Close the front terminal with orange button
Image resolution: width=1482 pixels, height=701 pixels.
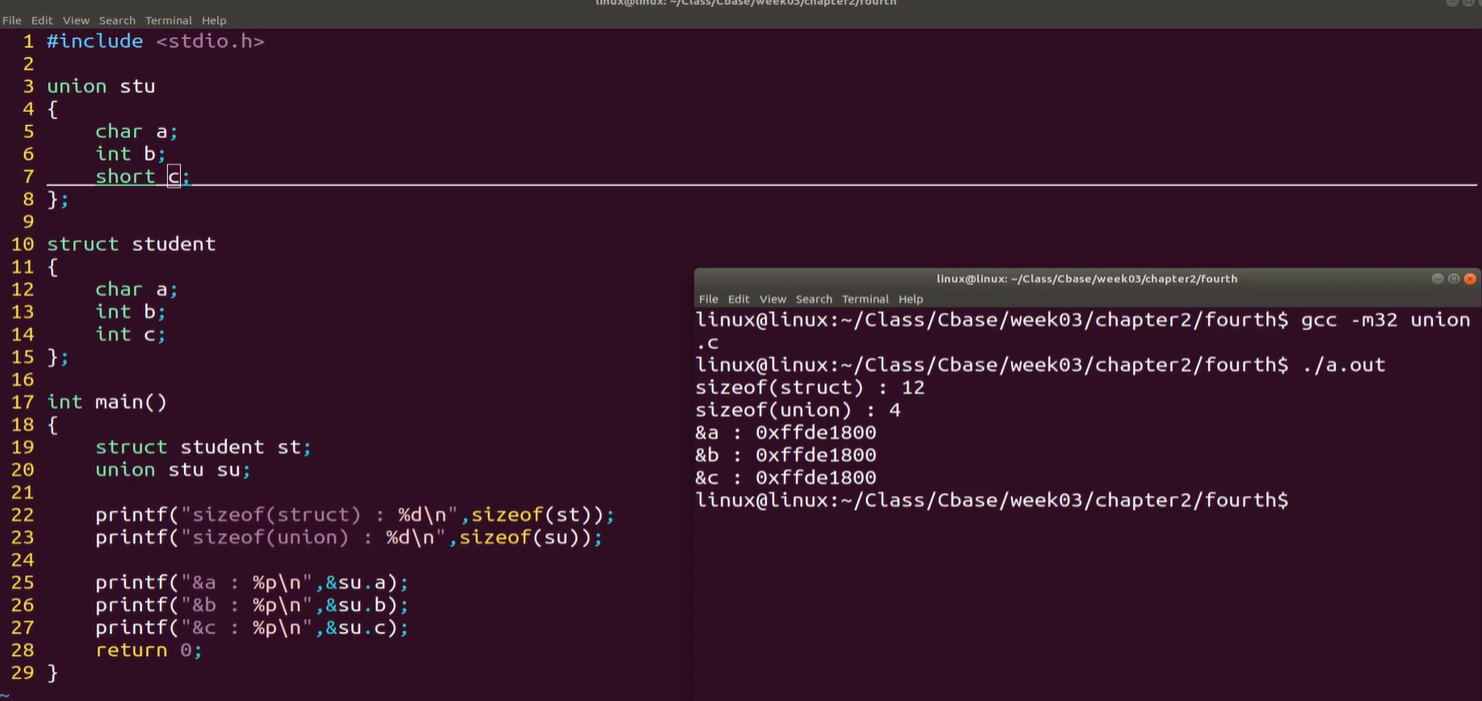(1469, 279)
